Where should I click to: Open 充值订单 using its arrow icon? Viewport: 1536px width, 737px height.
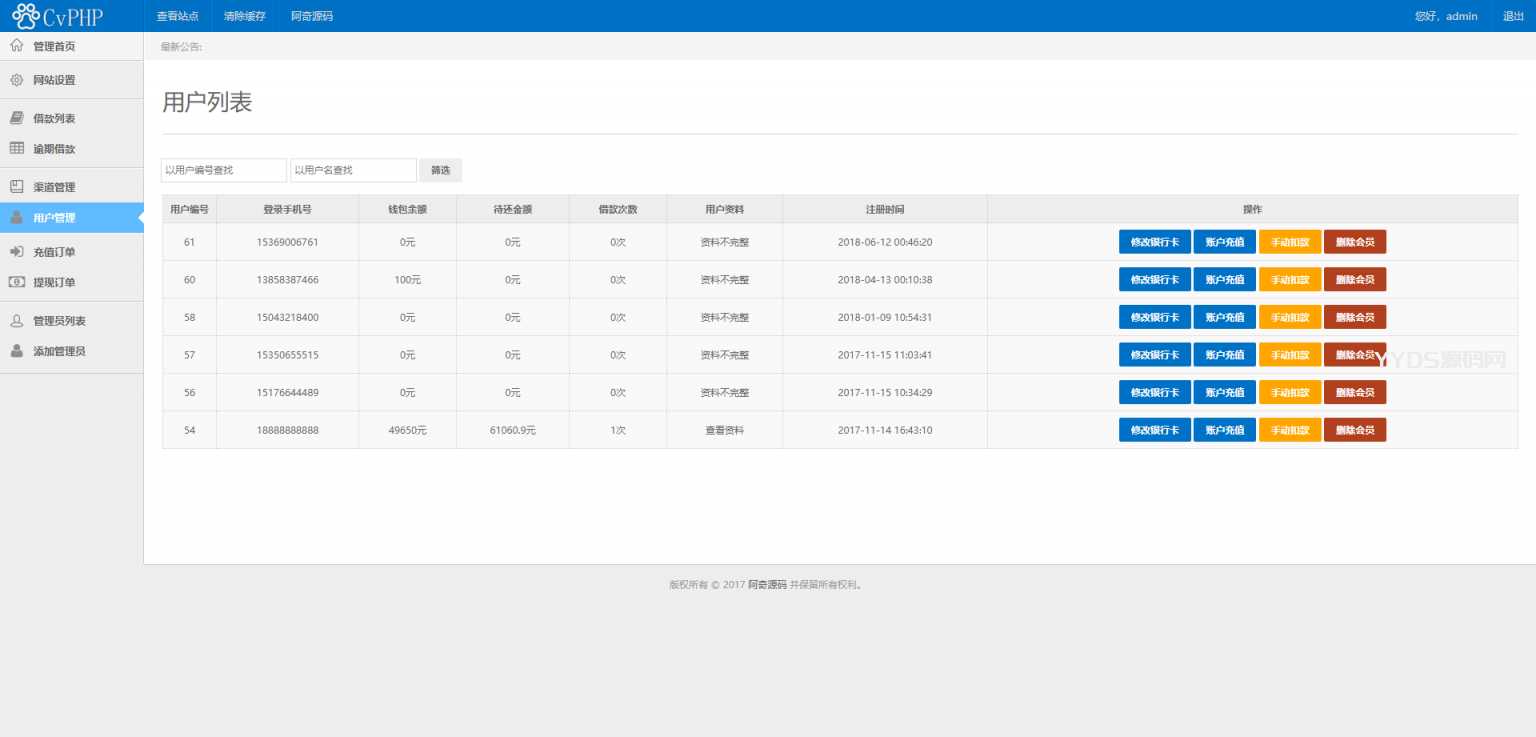pos(16,251)
